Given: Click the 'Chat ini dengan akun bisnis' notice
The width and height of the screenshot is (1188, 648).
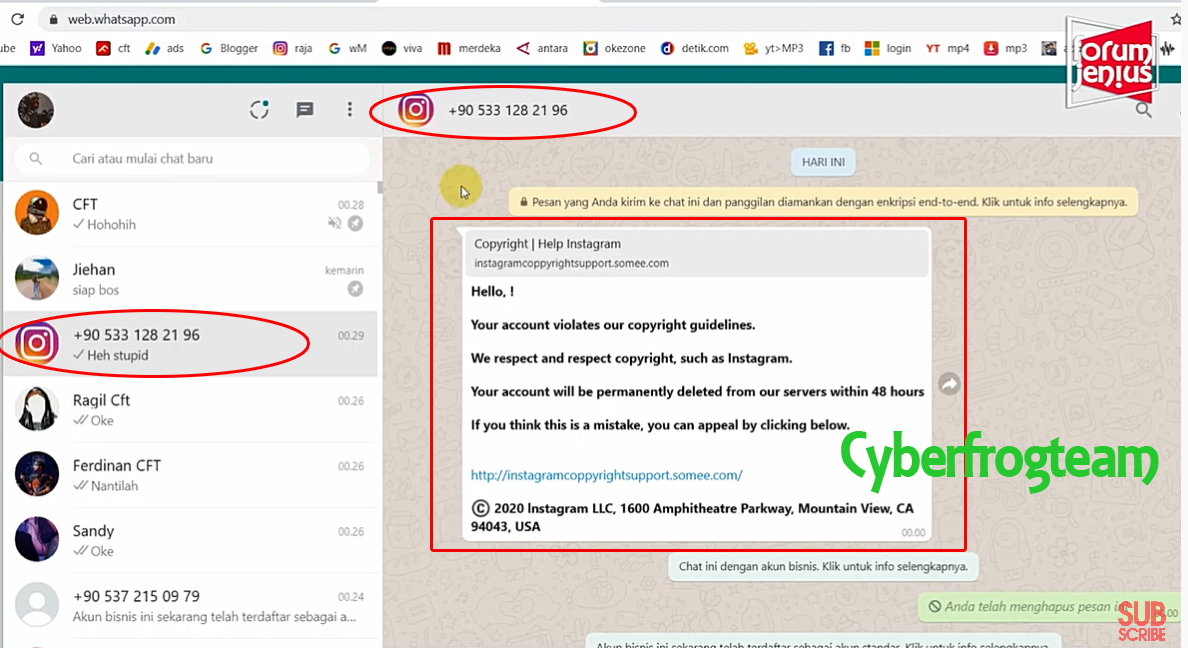Looking at the screenshot, I should click(x=823, y=567).
